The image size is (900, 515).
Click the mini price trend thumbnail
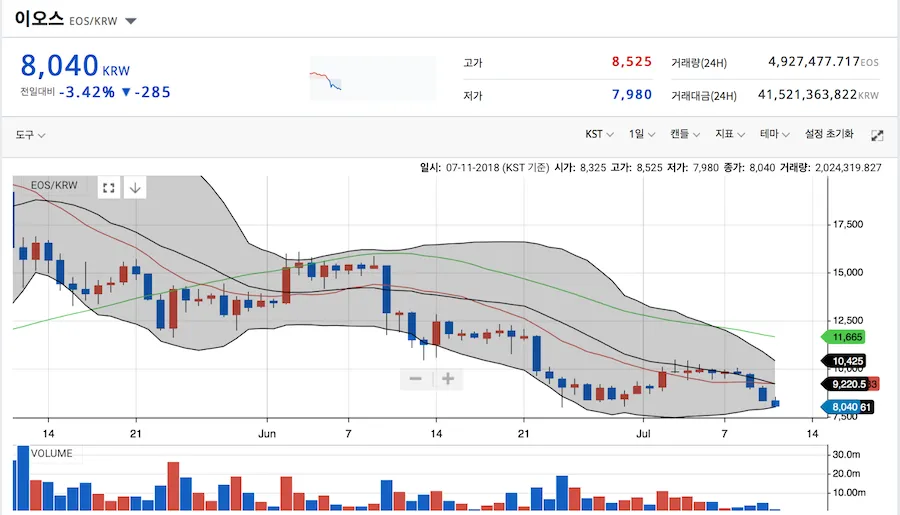[373, 78]
